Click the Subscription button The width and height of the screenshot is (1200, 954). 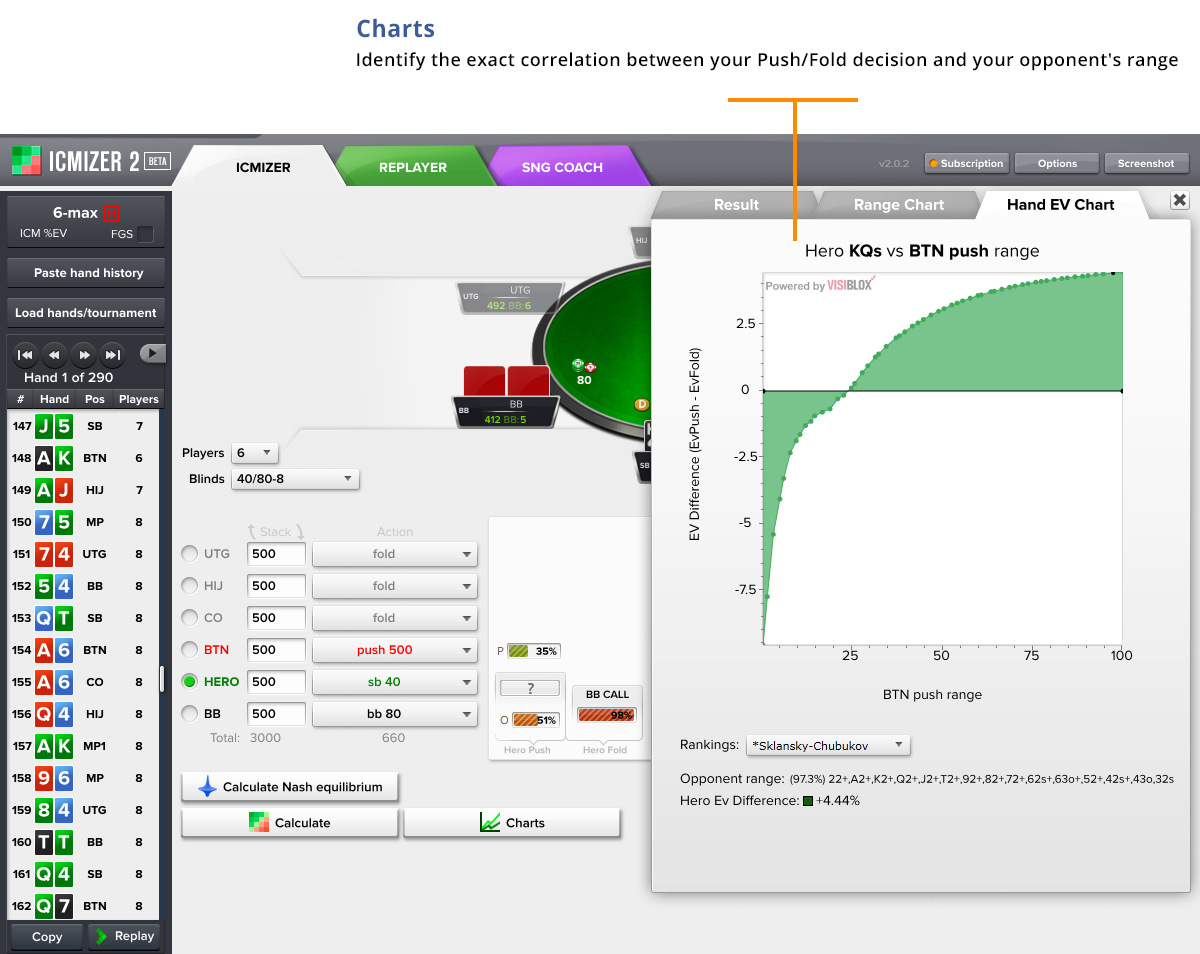point(965,163)
